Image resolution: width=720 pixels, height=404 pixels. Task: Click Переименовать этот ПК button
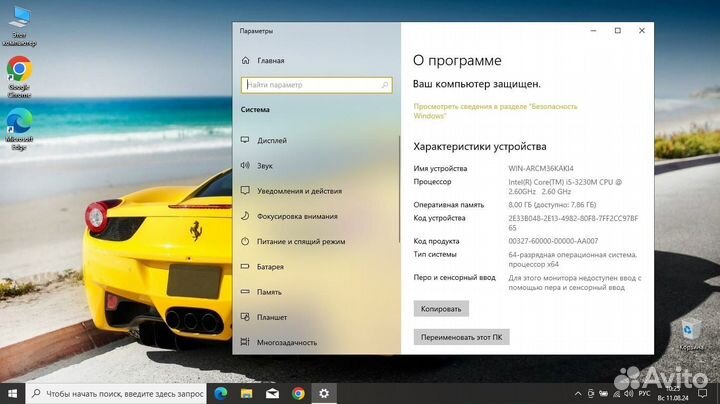461,337
